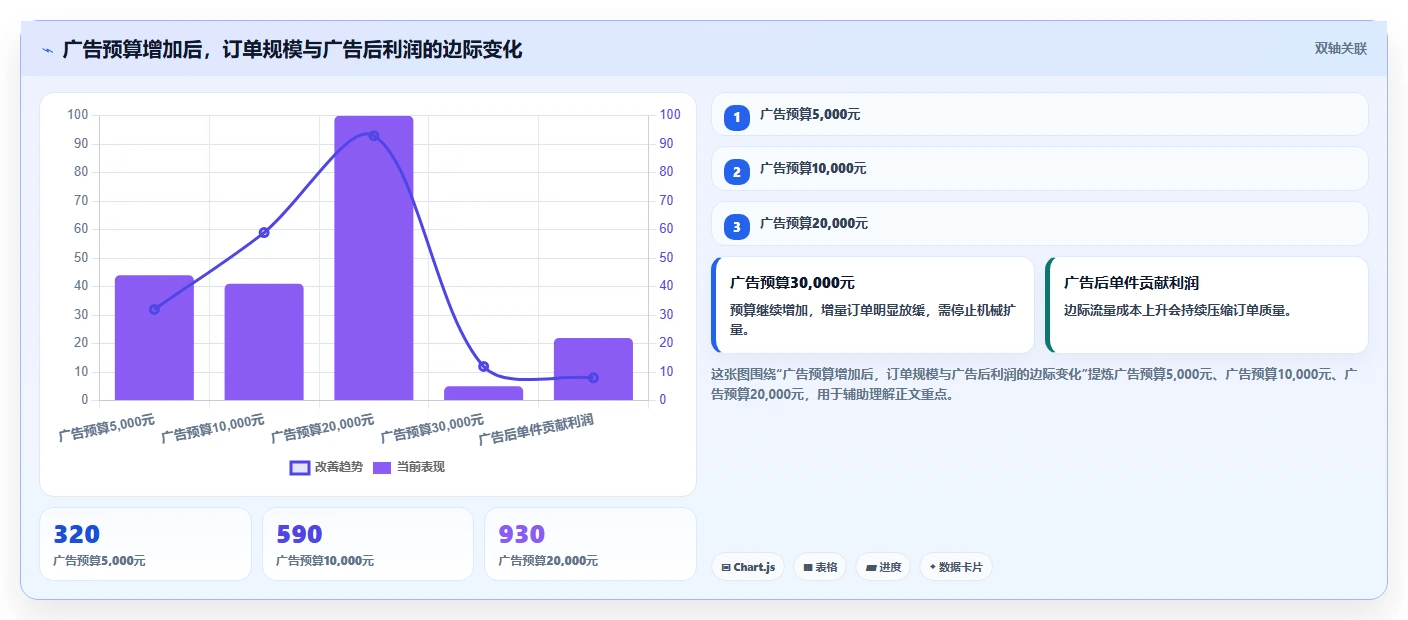
Task: Select the 进度 tag chip
Action: [883, 567]
